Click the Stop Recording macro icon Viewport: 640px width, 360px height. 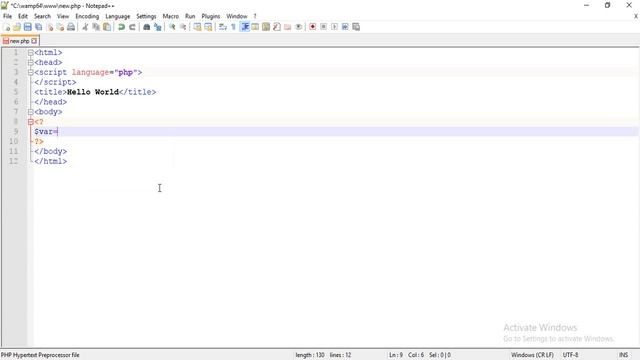pyautogui.click(x=323, y=27)
